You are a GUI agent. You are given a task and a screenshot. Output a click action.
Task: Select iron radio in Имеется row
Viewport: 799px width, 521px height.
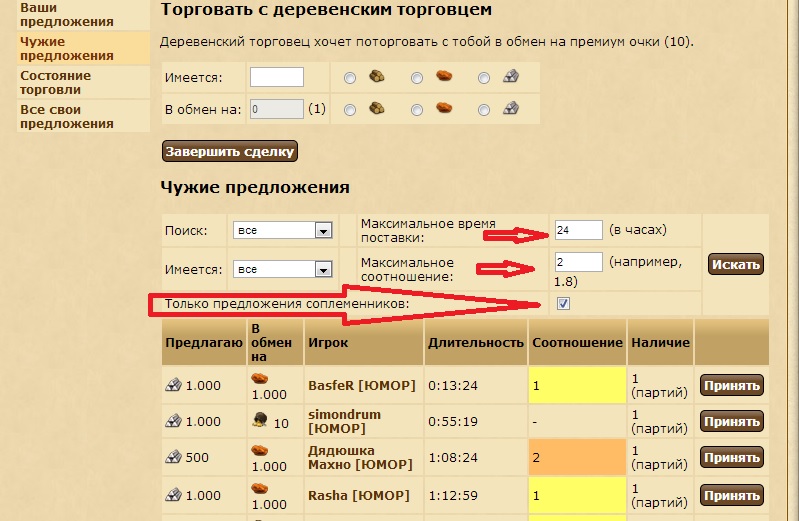tap(484, 78)
